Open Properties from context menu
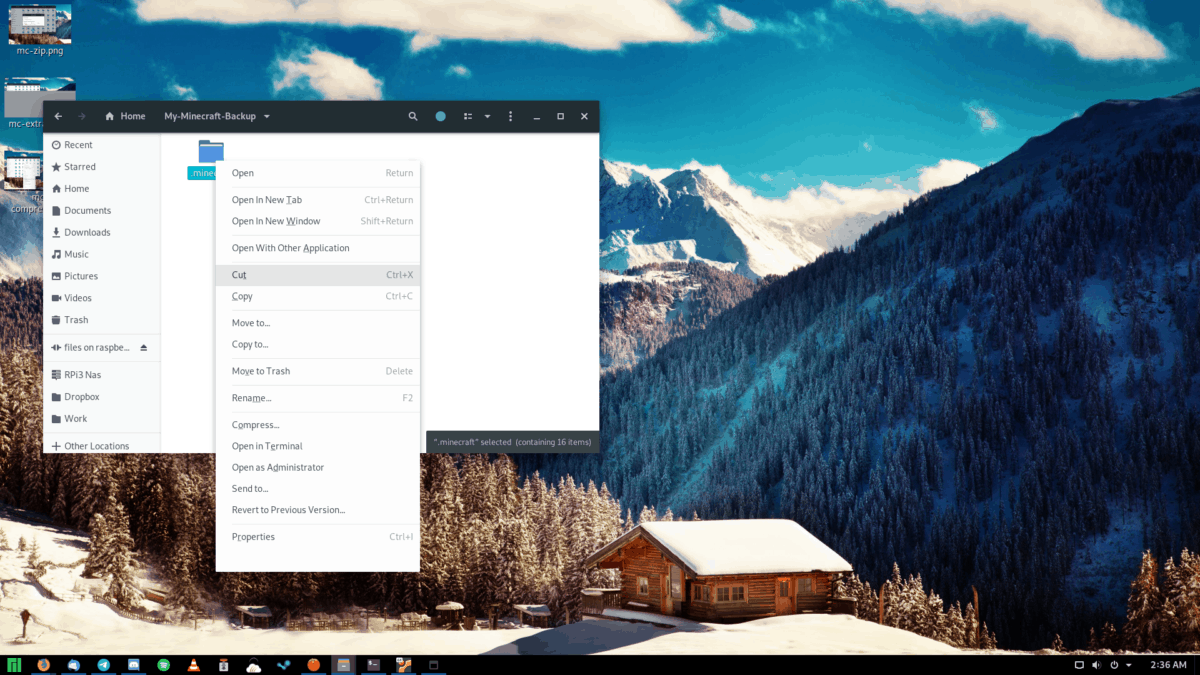1200x675 pixels. [x=318, y=537]
